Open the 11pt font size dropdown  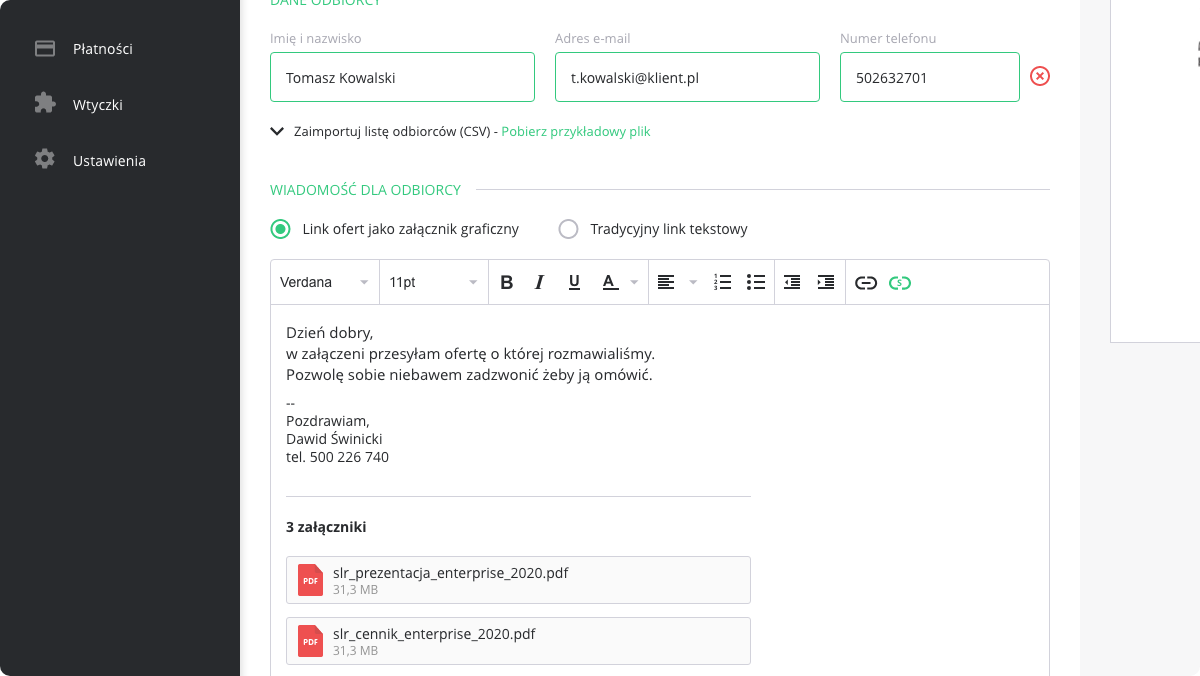433,282
